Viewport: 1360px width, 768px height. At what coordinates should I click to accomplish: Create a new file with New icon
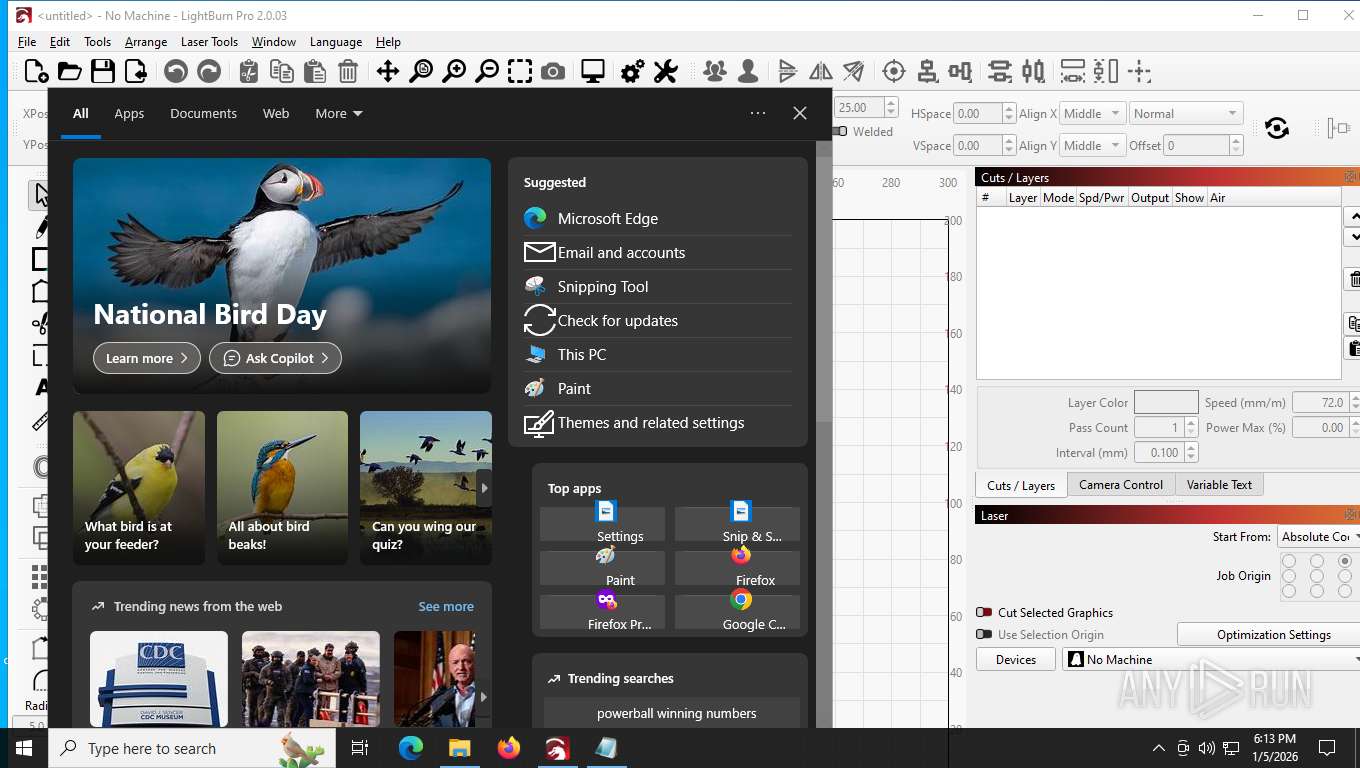coord(36,71)
